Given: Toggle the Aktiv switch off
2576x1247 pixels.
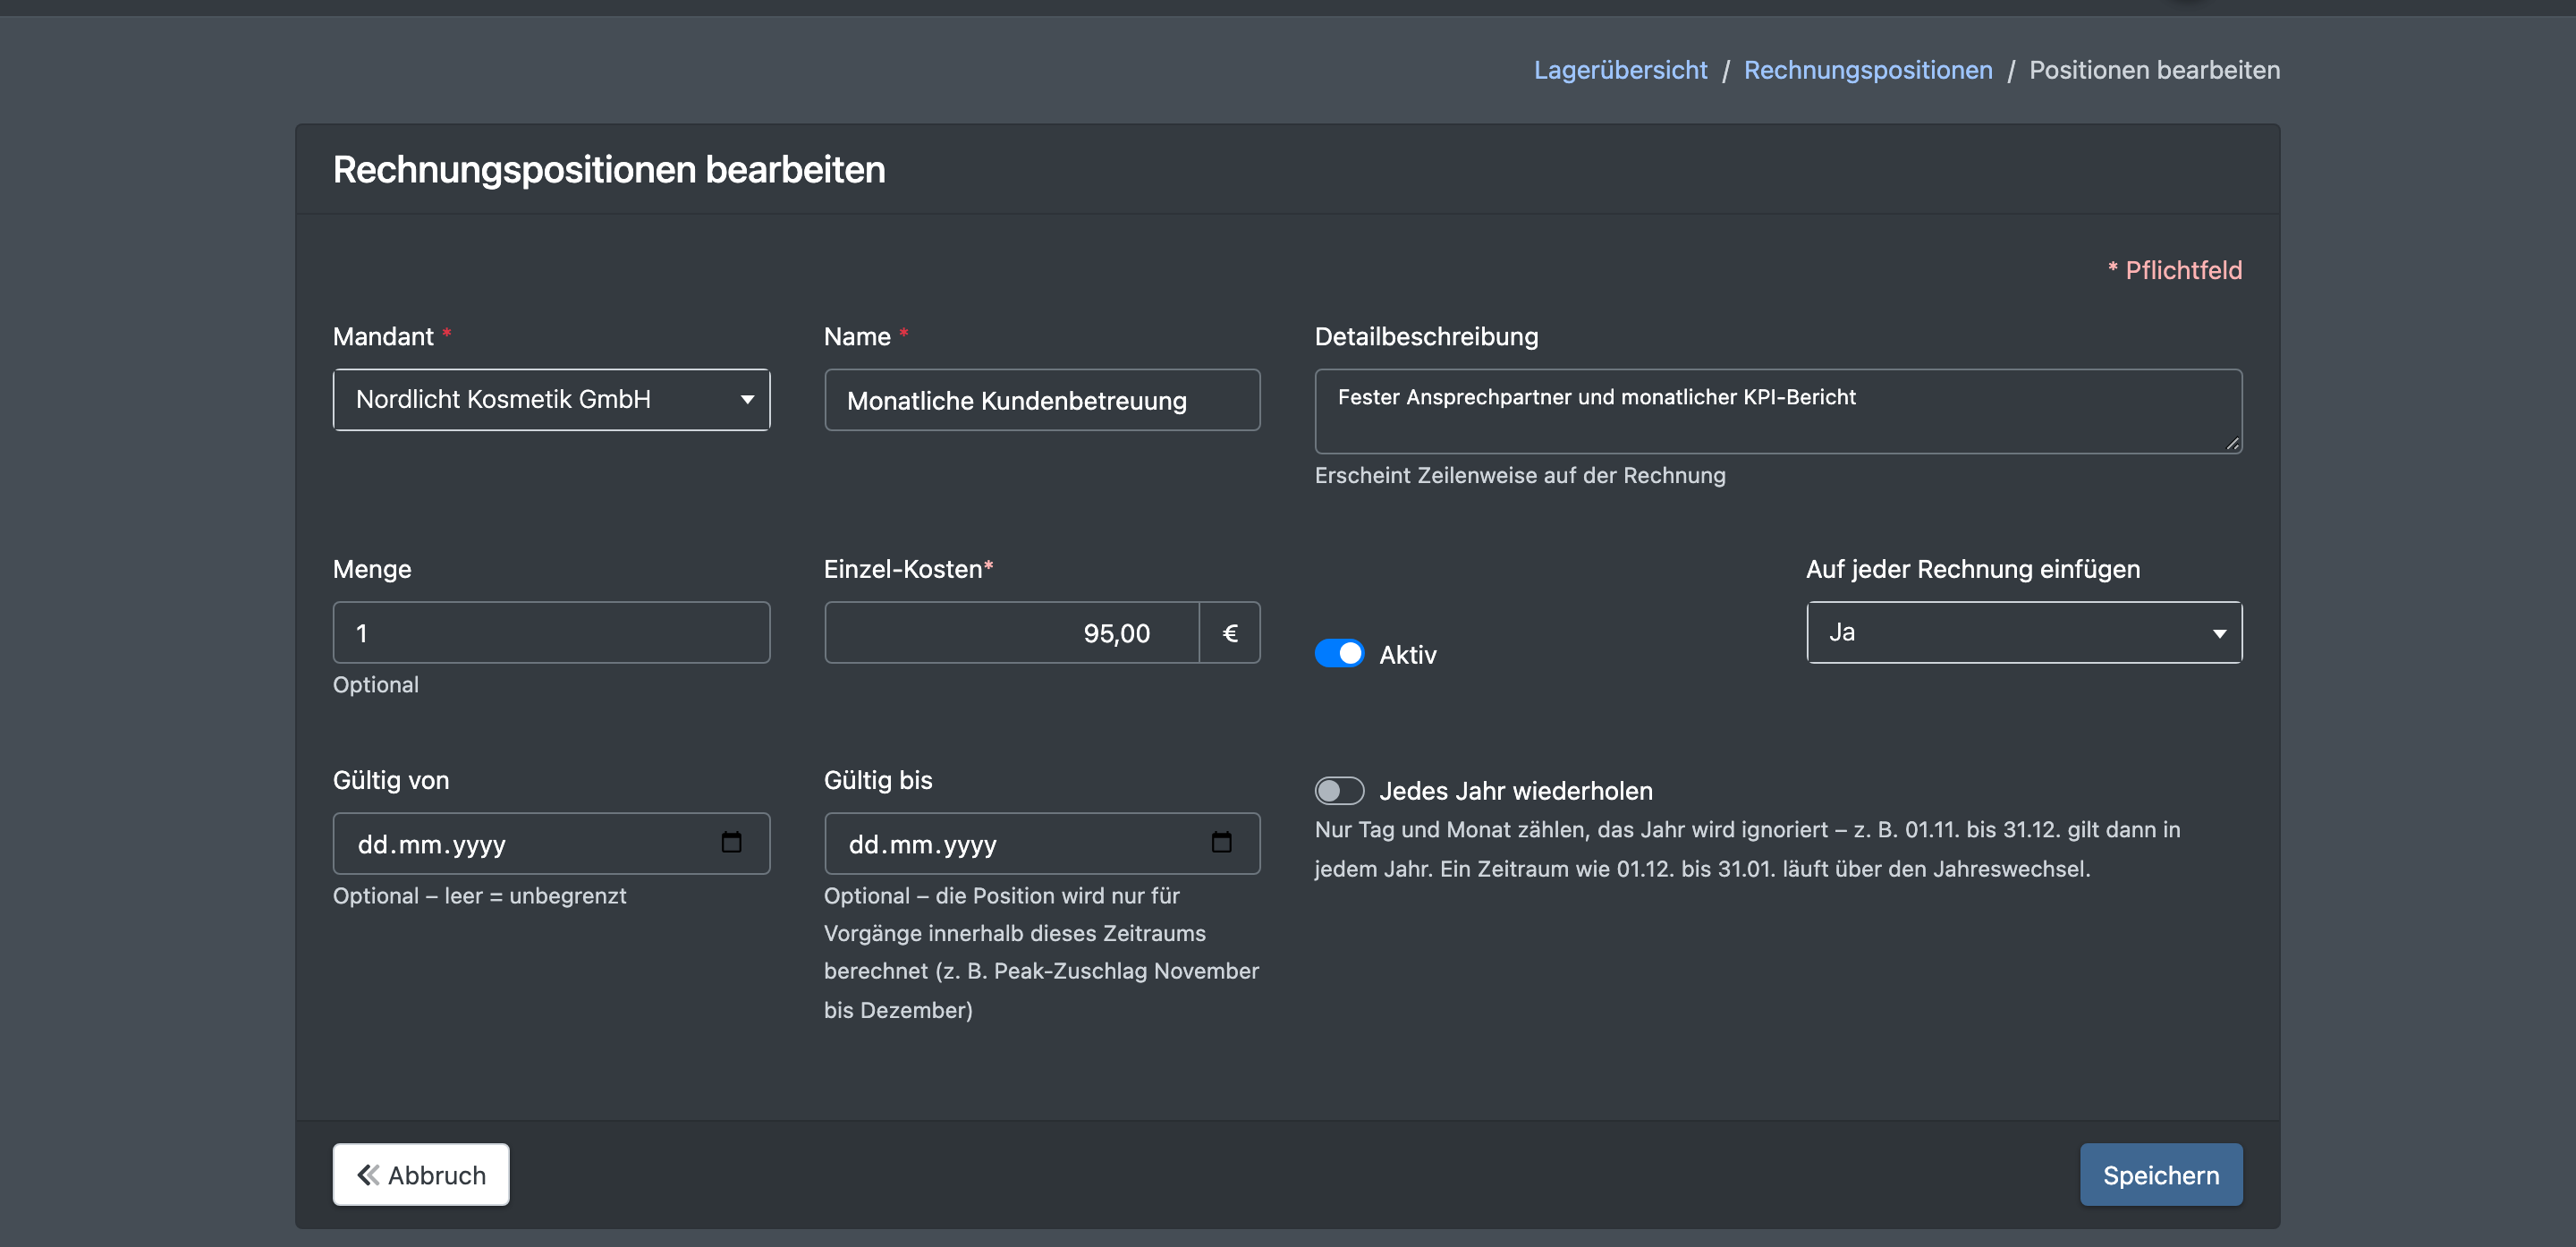Looking at the screenshot, I should point(1339,654).
